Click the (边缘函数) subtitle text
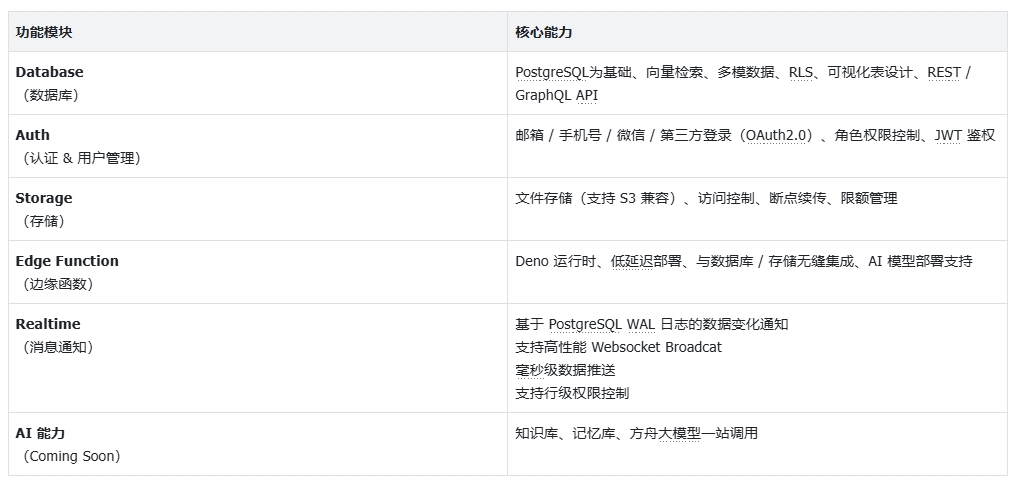Image resolution: width=1016 pixels, height=487 pixels. pyautogui.click(x=58, y=284)
